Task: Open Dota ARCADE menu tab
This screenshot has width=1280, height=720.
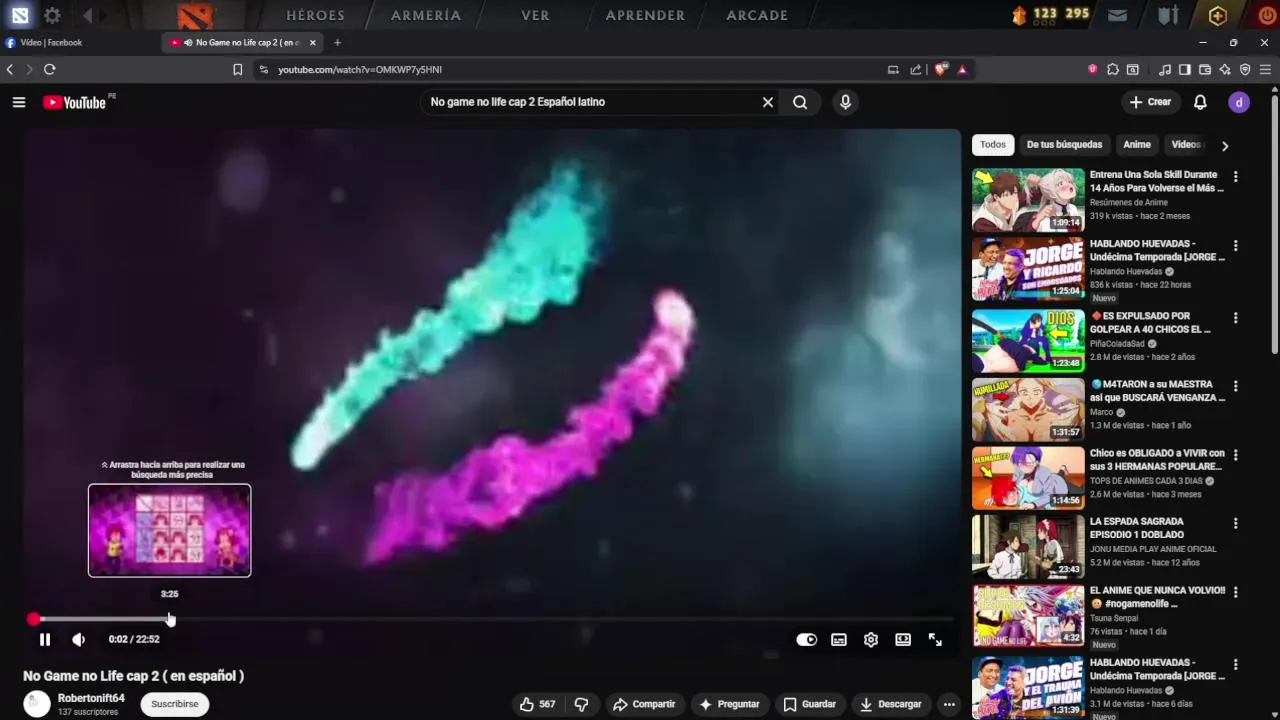Action: [x=757, y=15]
